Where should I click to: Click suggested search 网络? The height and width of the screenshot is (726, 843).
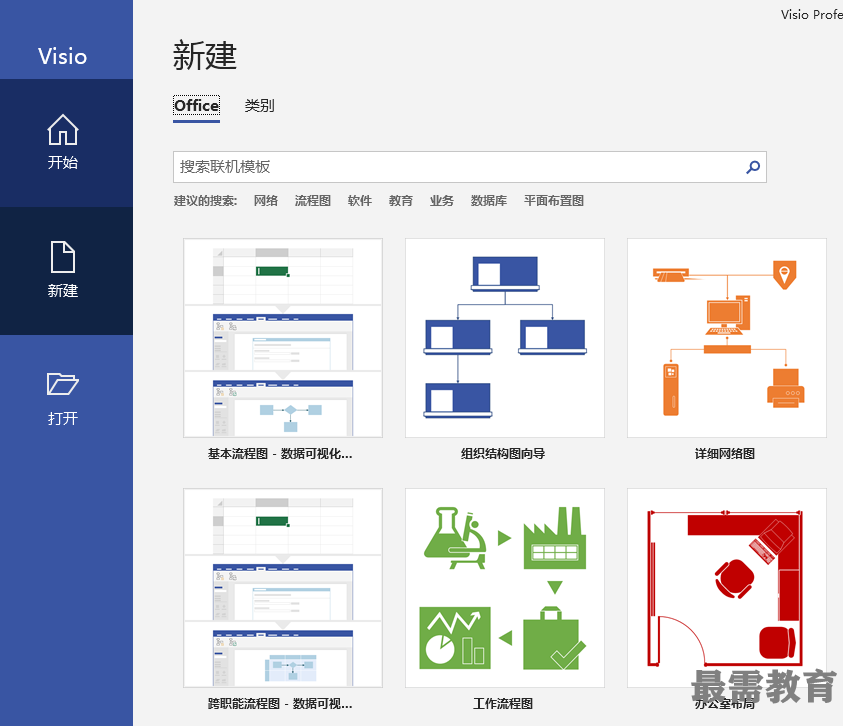tap(266, 201)
